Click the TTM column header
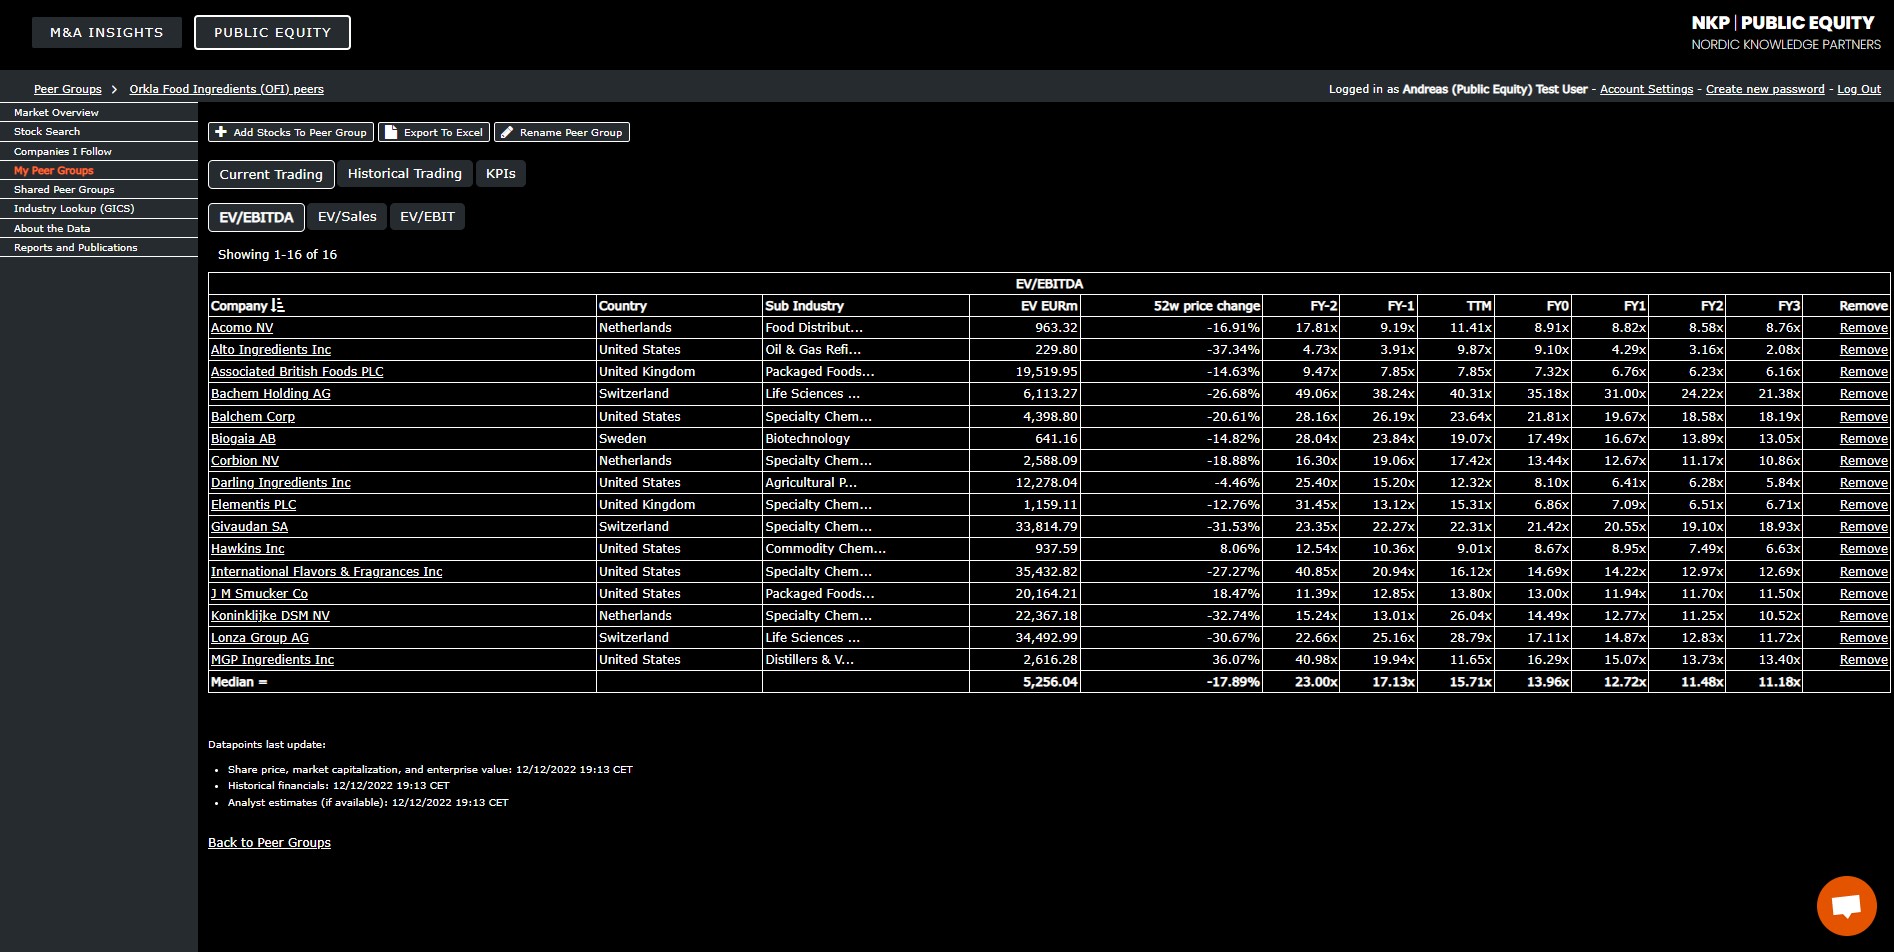This screenshot has width=1894, height=952. 1479,306
